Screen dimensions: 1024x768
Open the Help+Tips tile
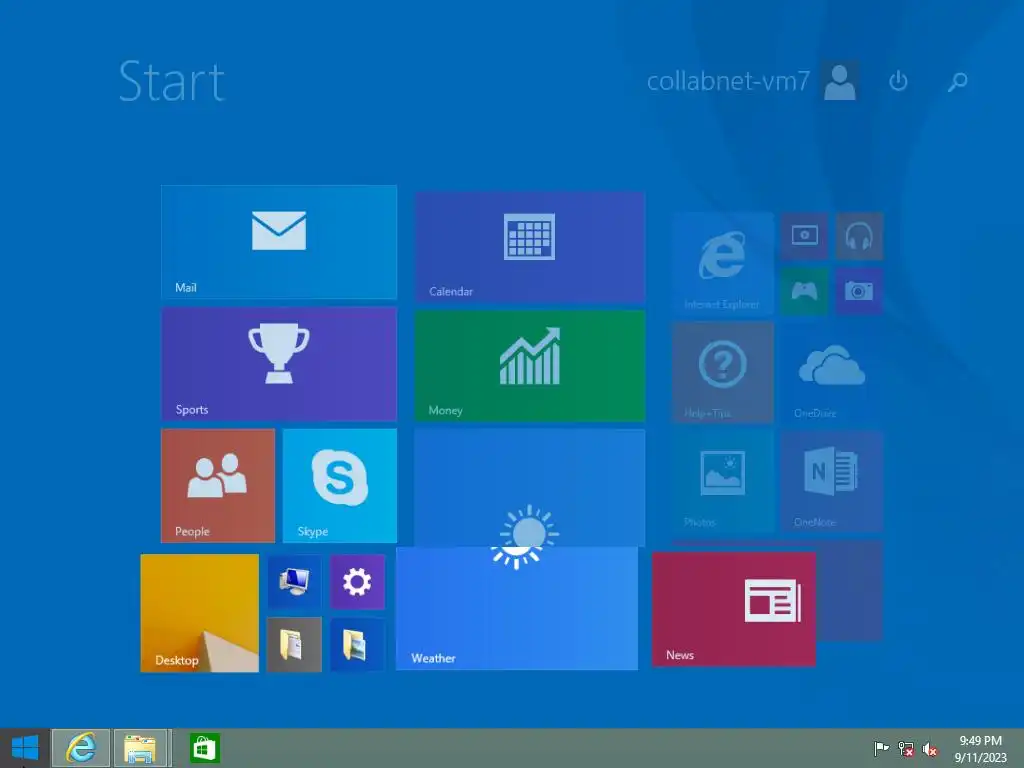[x=723, y=372]
